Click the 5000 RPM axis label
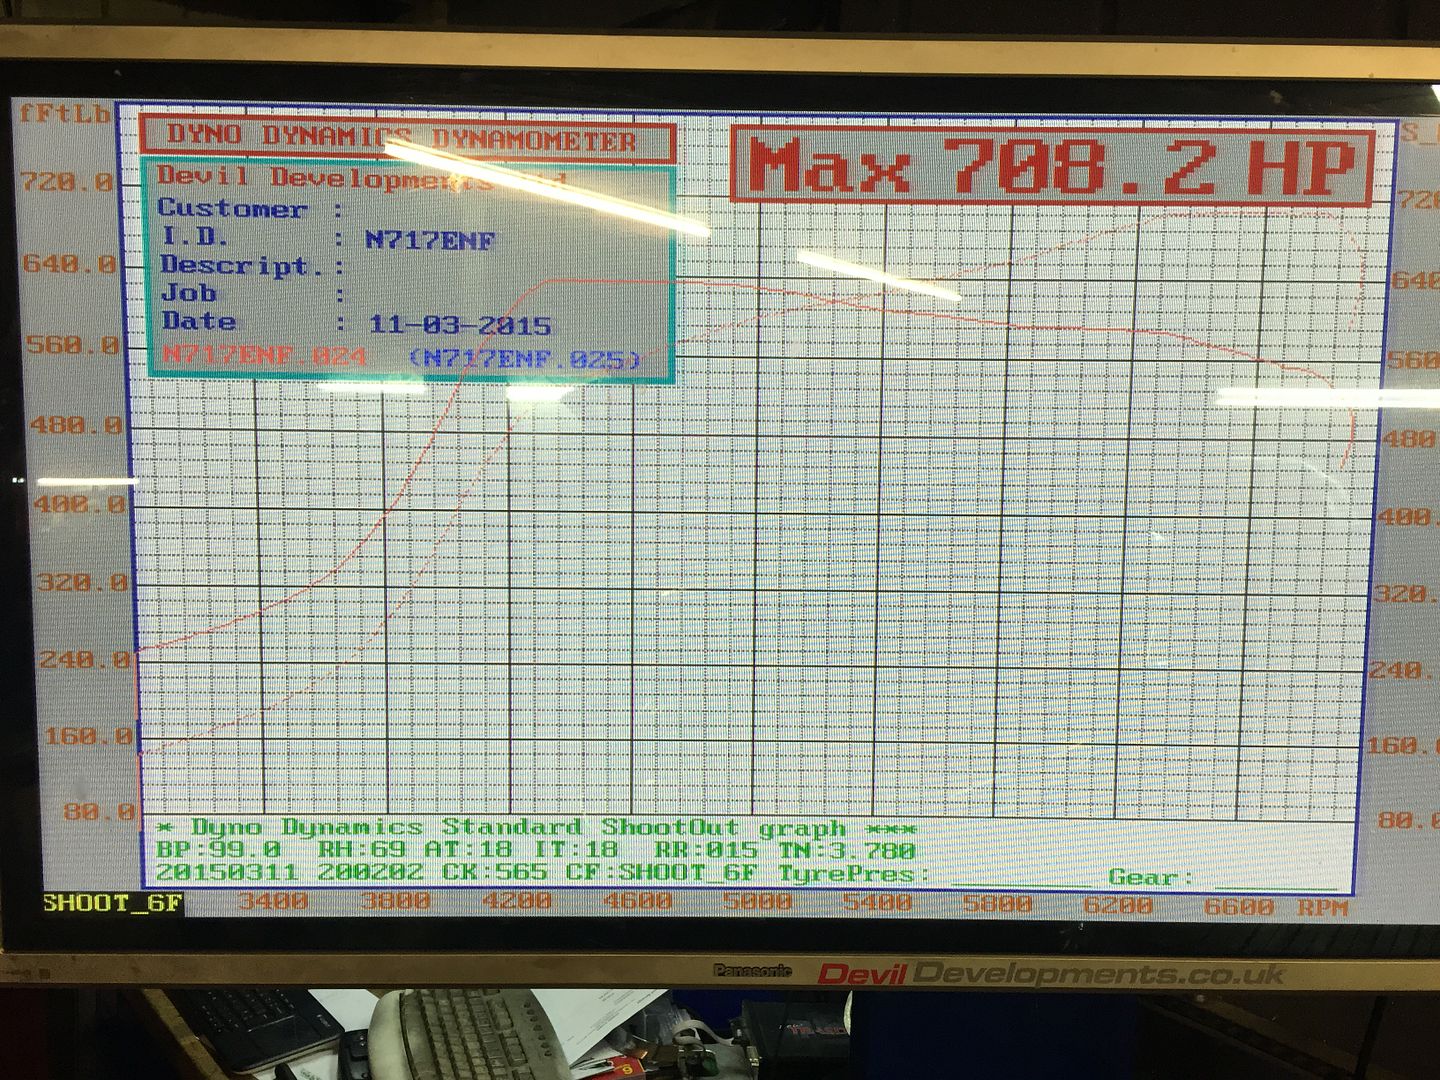This screenshot has height=1080, width=1440. 757,902
